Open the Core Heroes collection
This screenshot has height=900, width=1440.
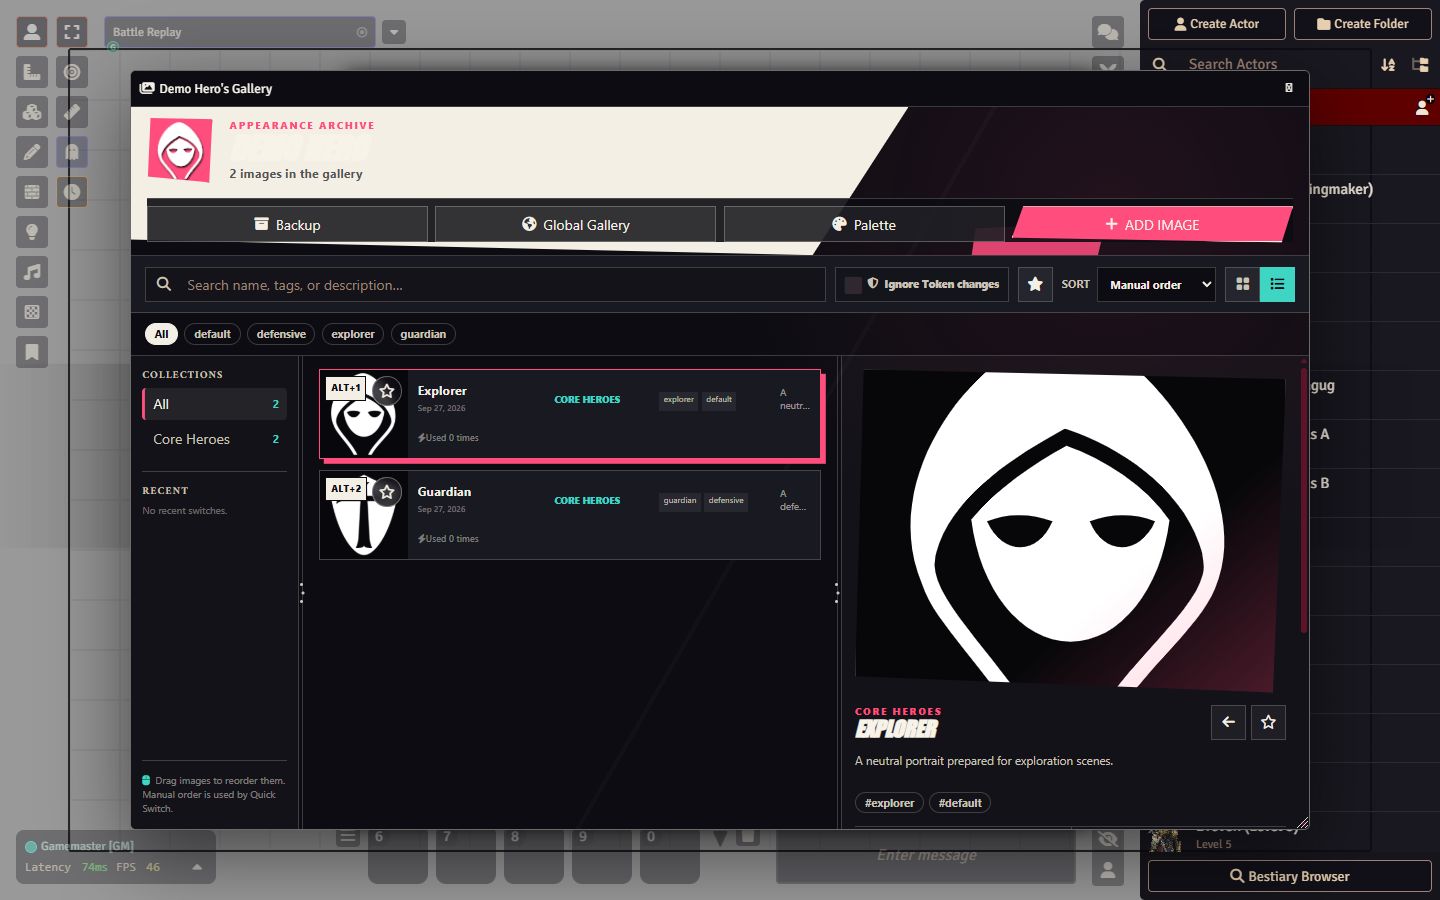click(x=214, y=439)
